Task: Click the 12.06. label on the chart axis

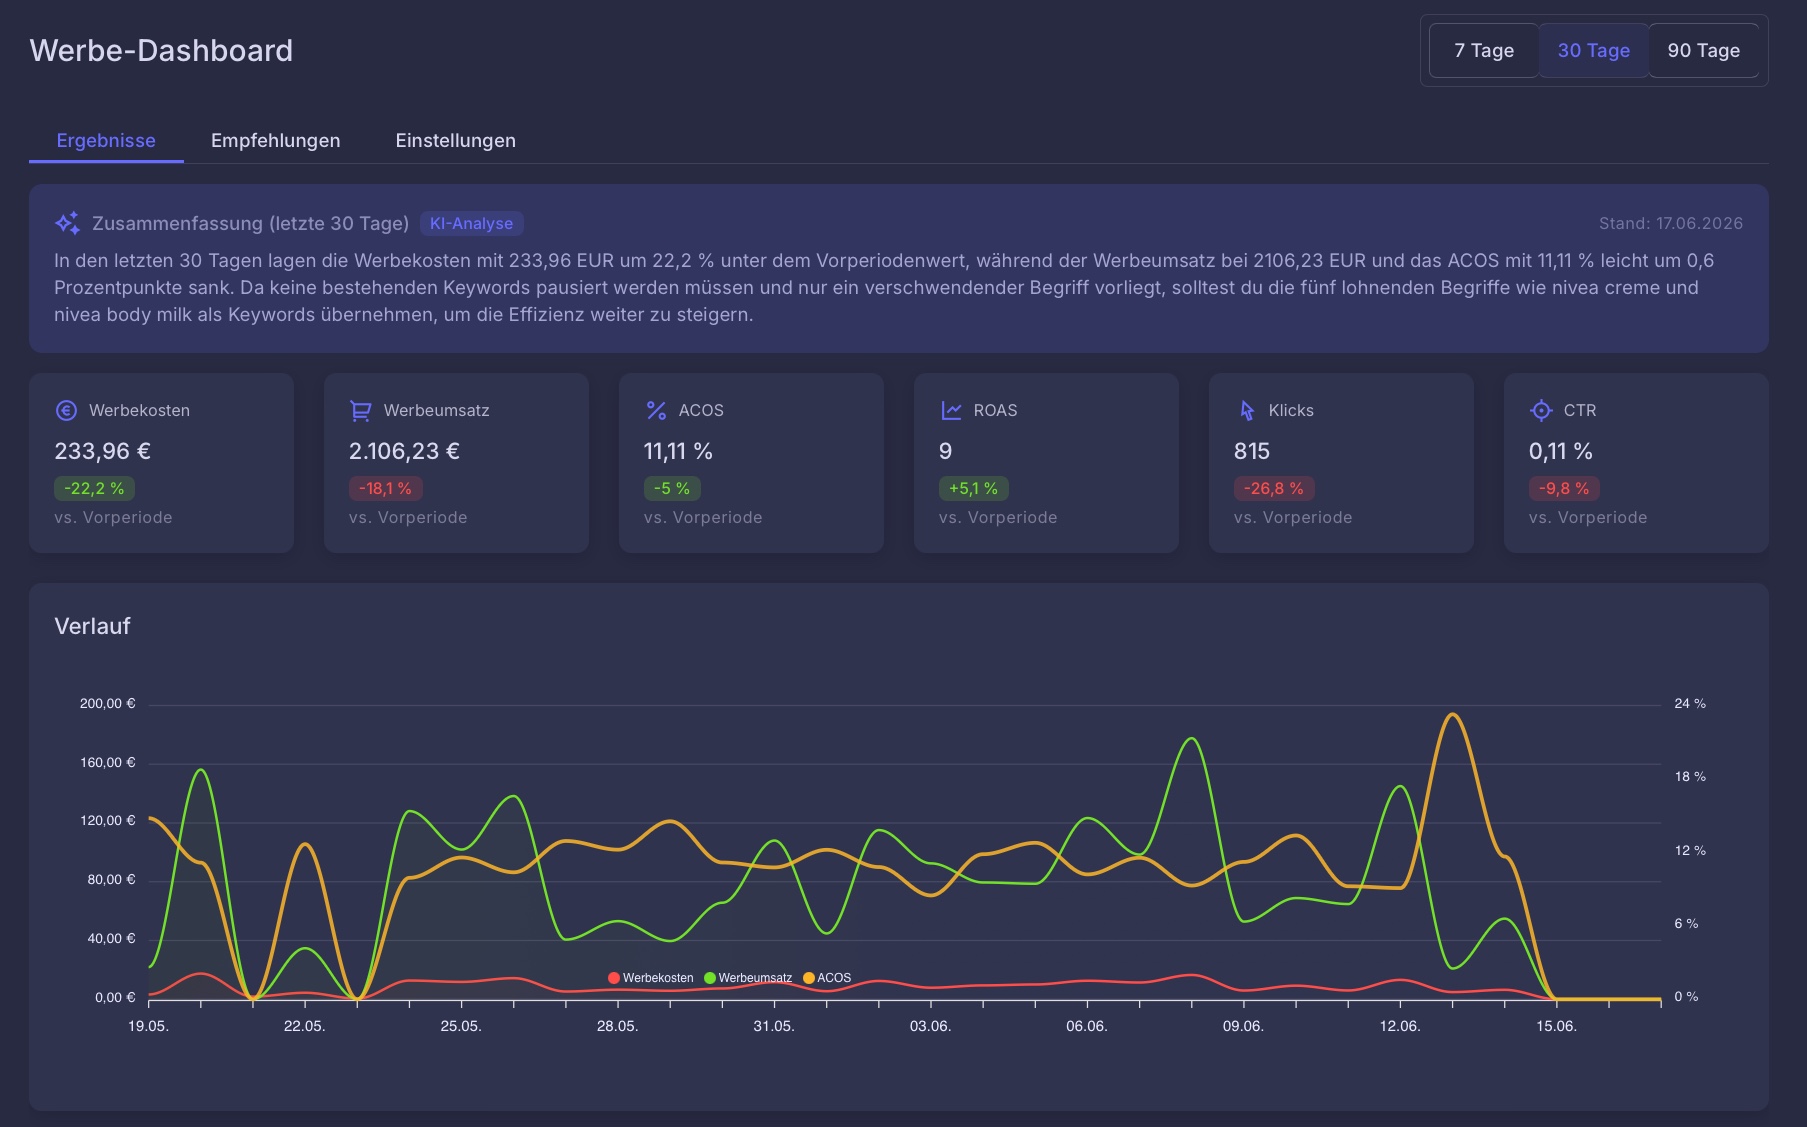Action: [1399, 1026]
